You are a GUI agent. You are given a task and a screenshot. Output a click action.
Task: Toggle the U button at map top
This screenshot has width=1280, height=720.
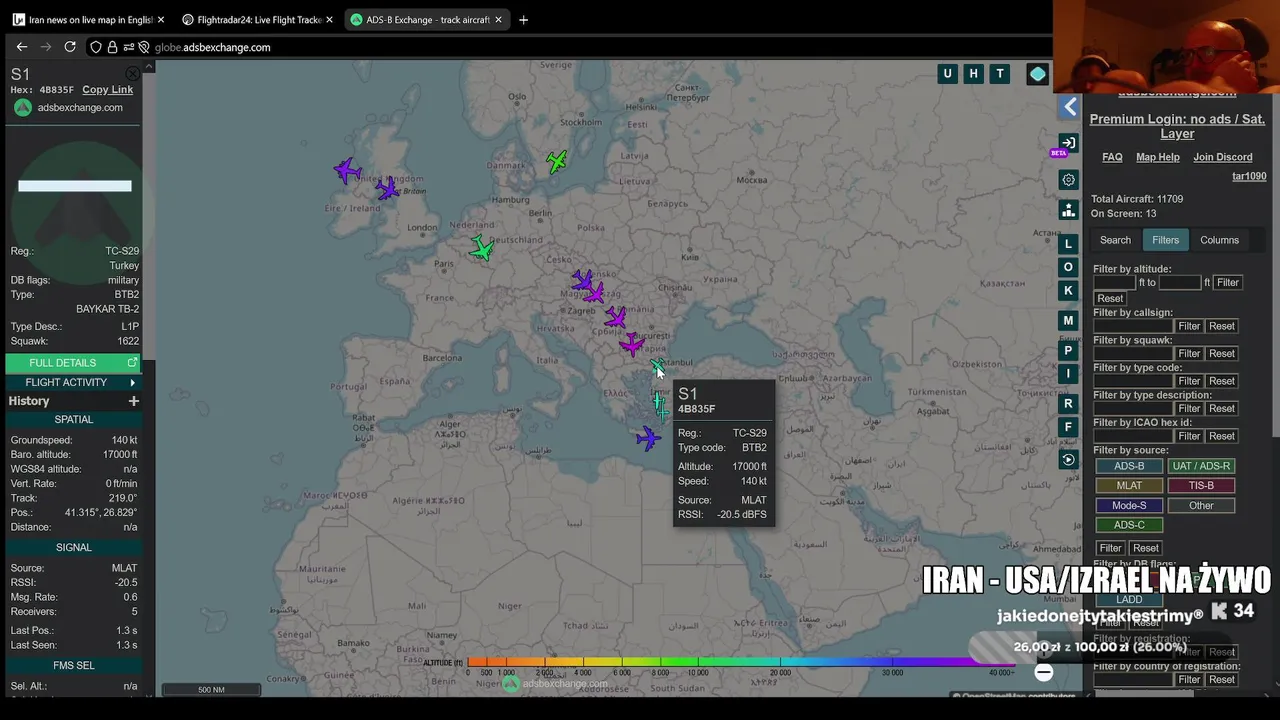pyautogui.click(x=947, y=73)
